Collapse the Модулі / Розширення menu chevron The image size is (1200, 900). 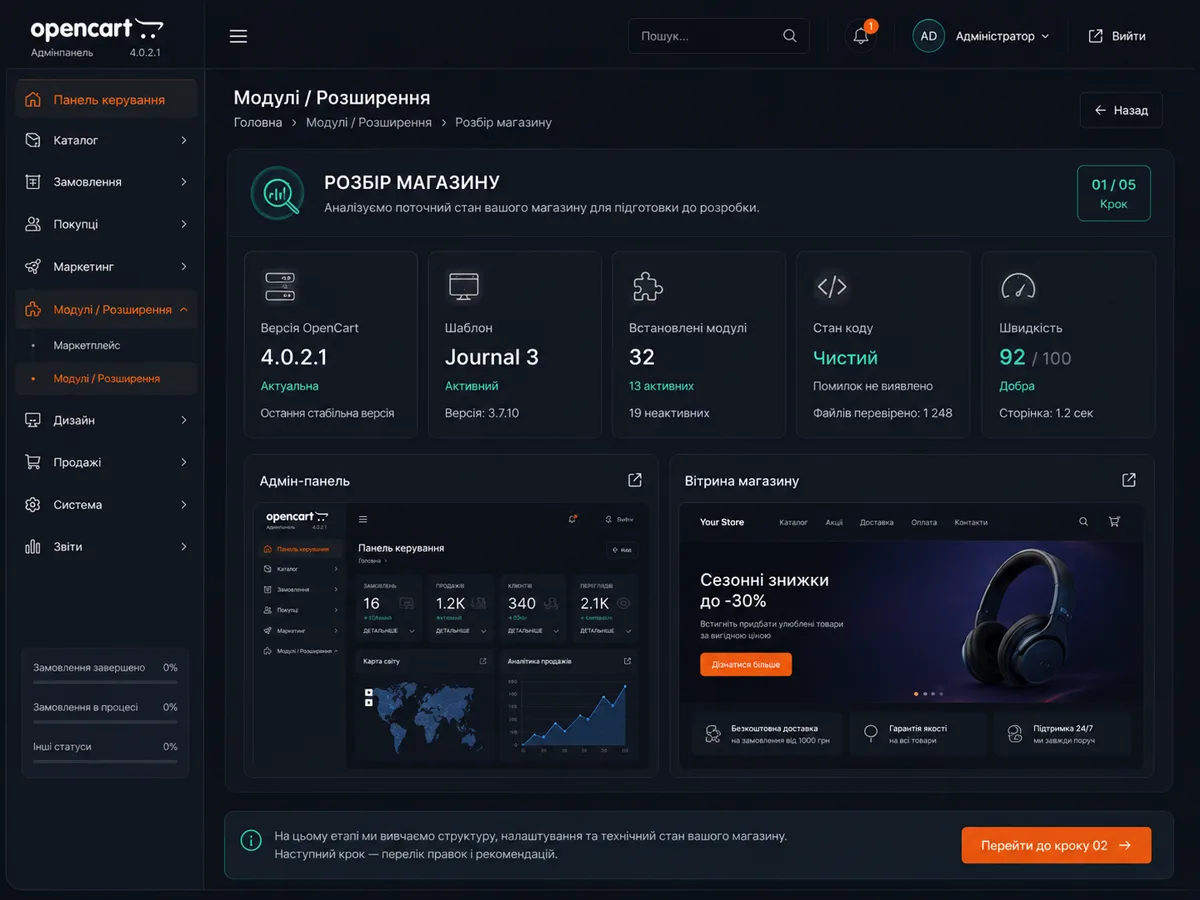[184, 309]
